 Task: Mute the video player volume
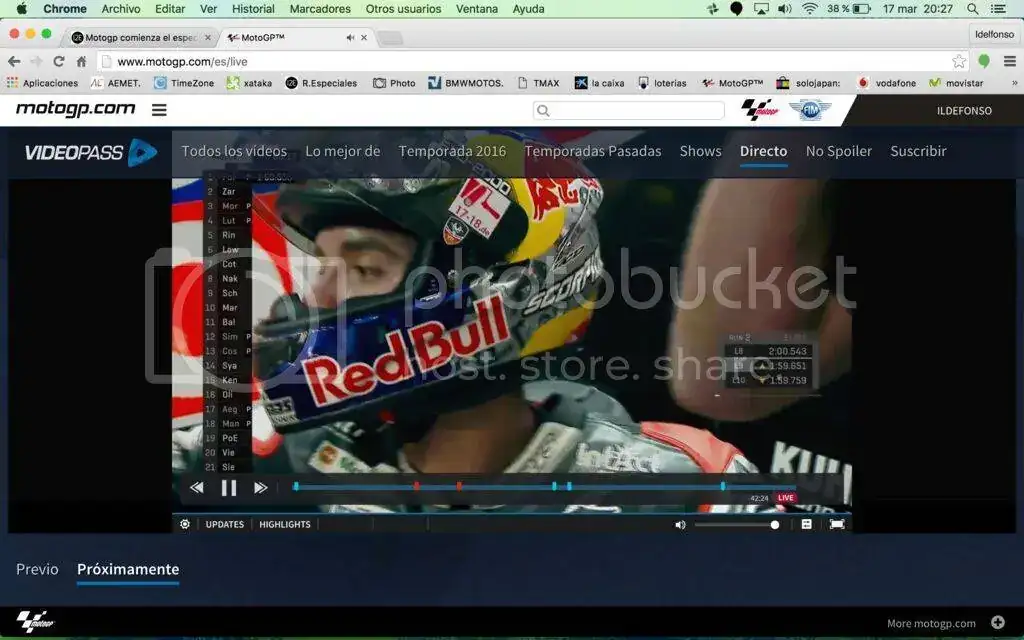(680, 524)
